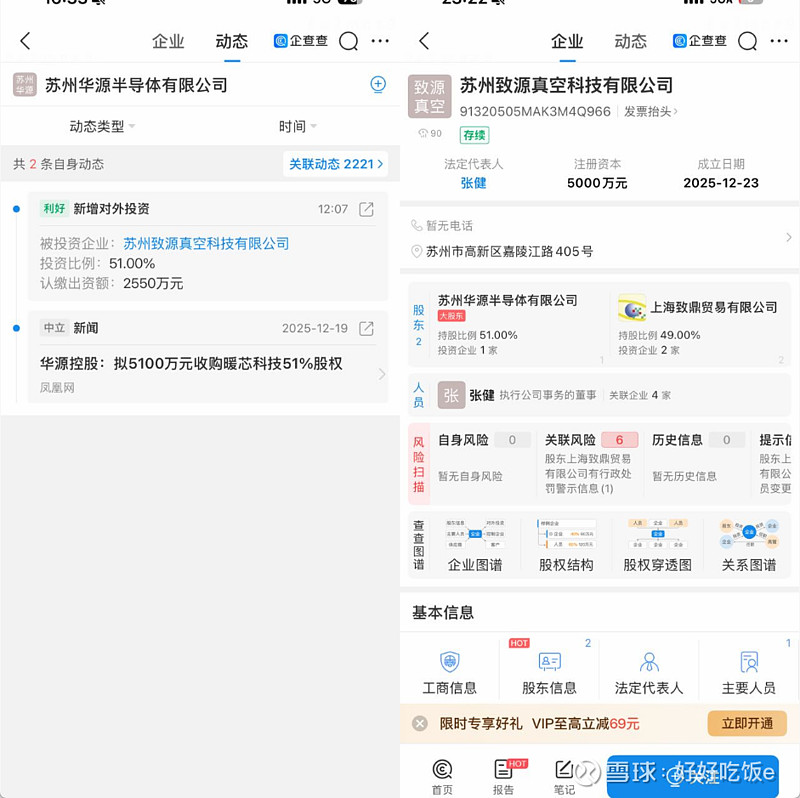Follow 苏州华源半导体 with plus icon
This screenshot has width=800, height=798.
tap(378, 84)
